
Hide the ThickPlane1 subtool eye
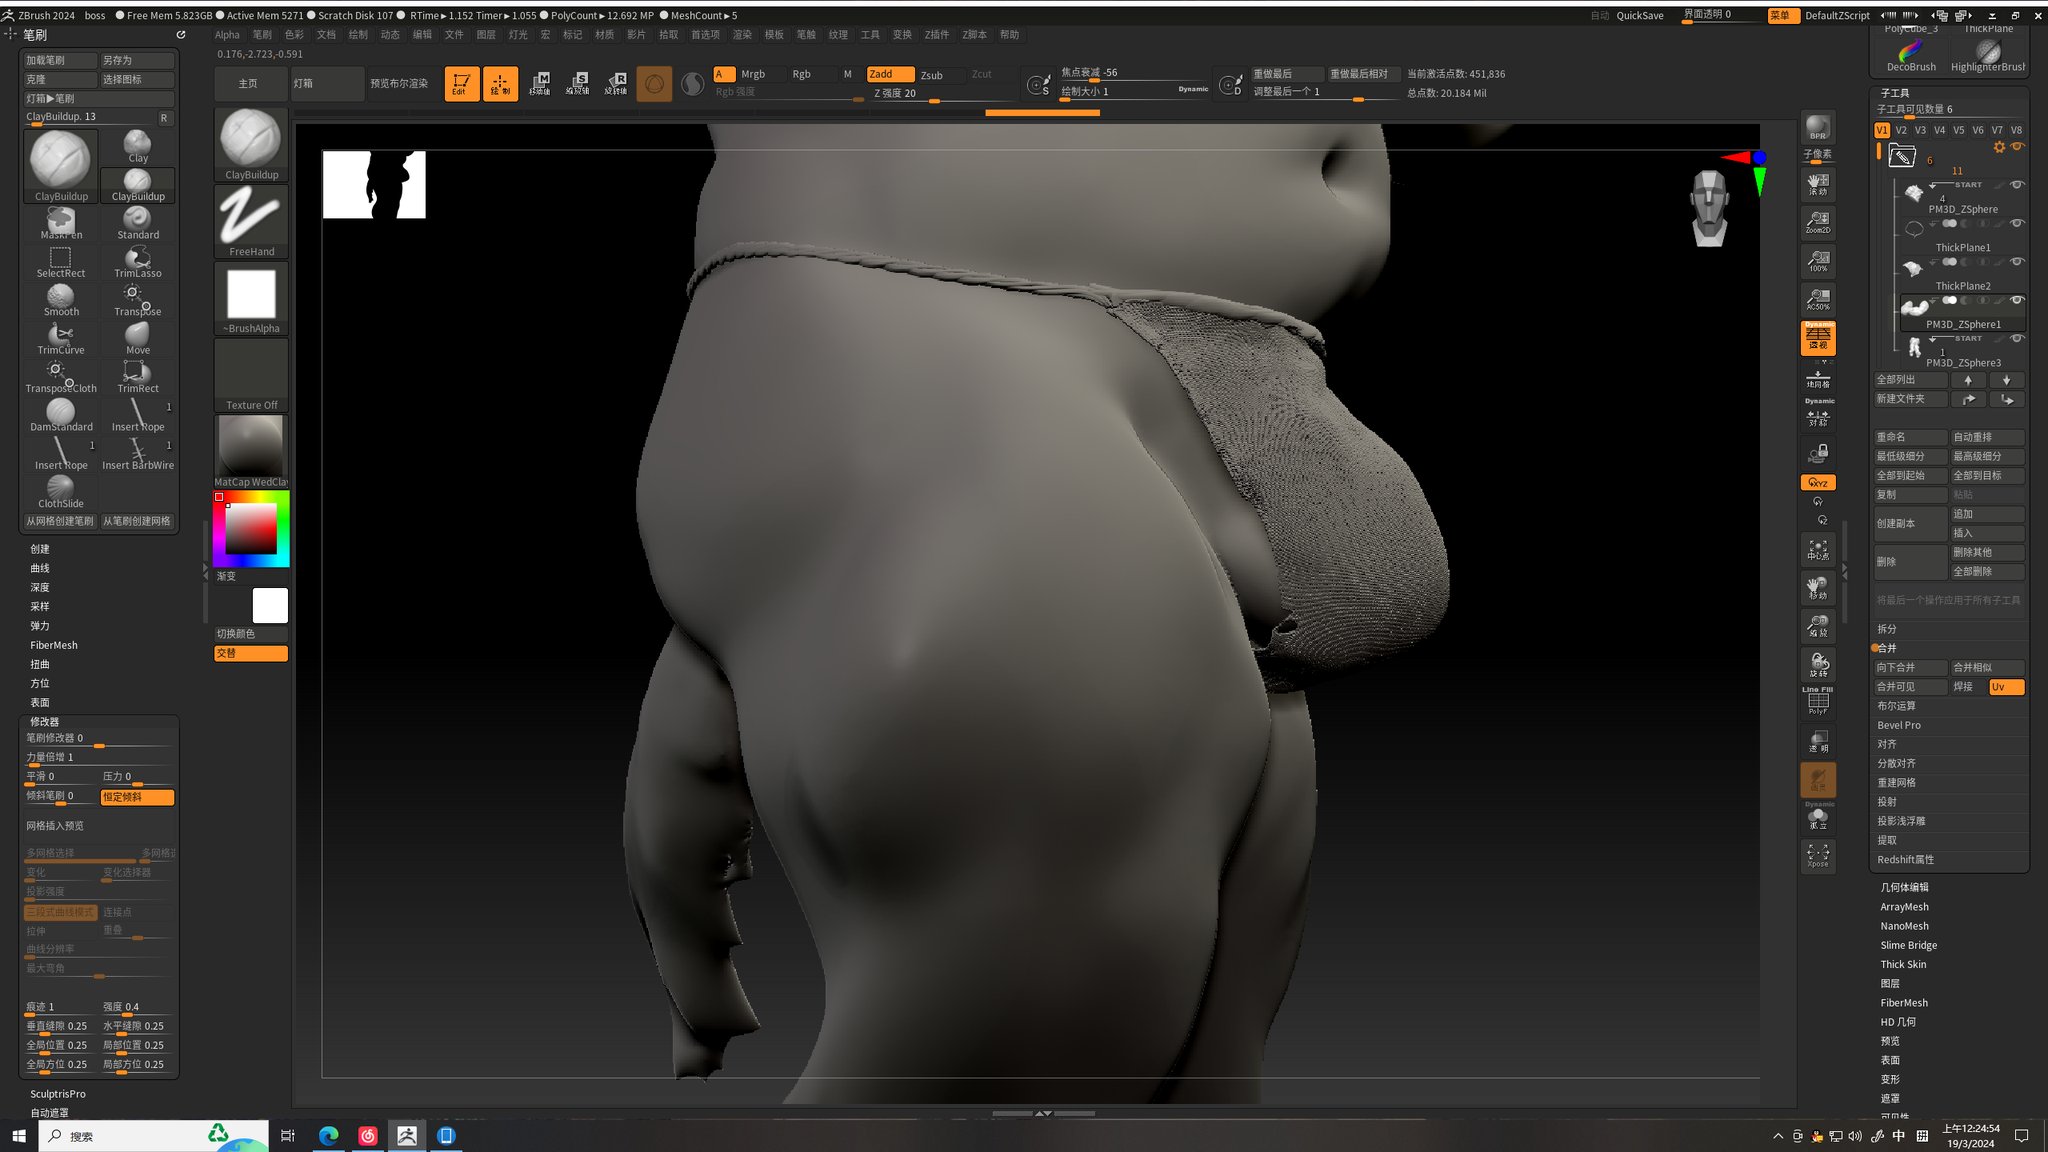click(x=2017, y=223)
